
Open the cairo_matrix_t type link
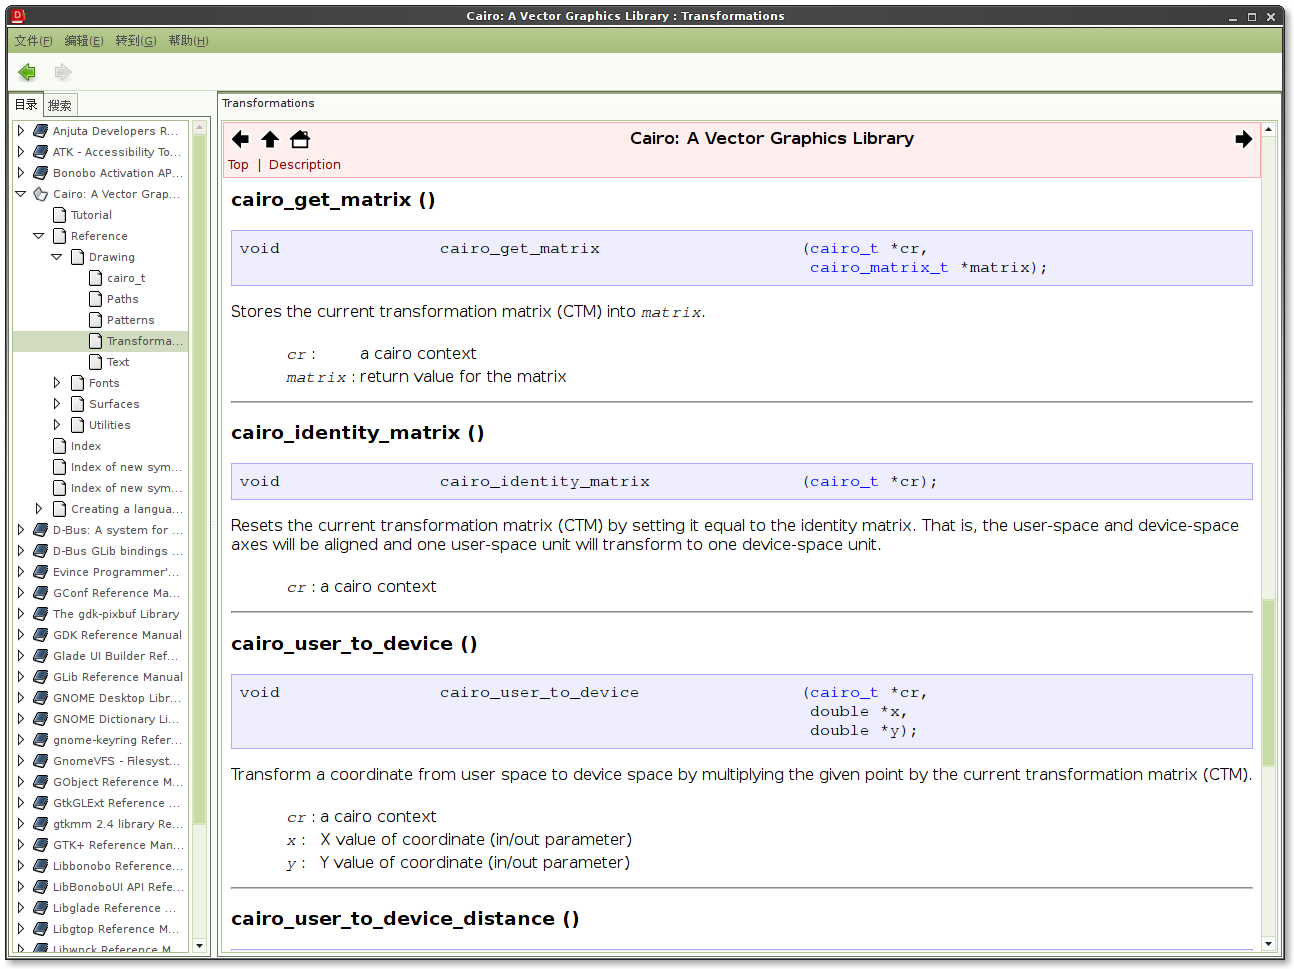(879, 268)
